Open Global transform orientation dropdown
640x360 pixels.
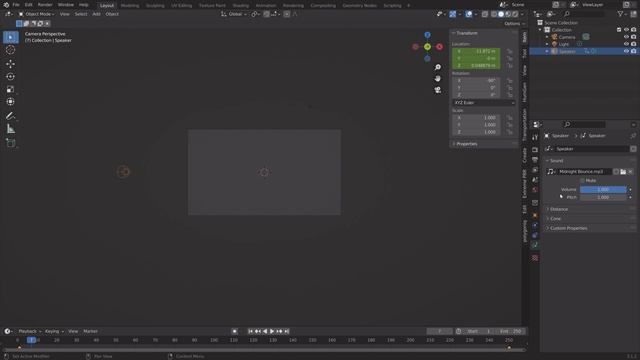tap(234, 14)
